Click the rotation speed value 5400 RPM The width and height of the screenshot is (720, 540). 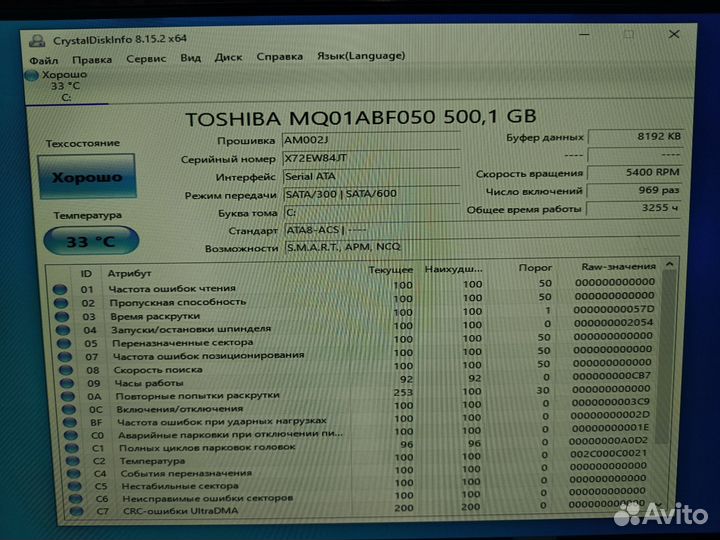[x=635, y=173]
